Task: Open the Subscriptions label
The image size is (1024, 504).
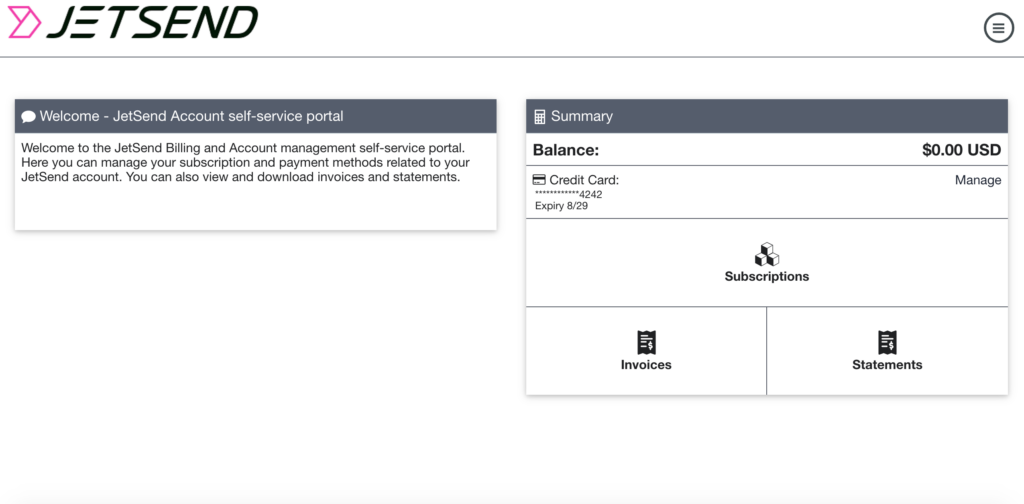Action: click(767, 276)
